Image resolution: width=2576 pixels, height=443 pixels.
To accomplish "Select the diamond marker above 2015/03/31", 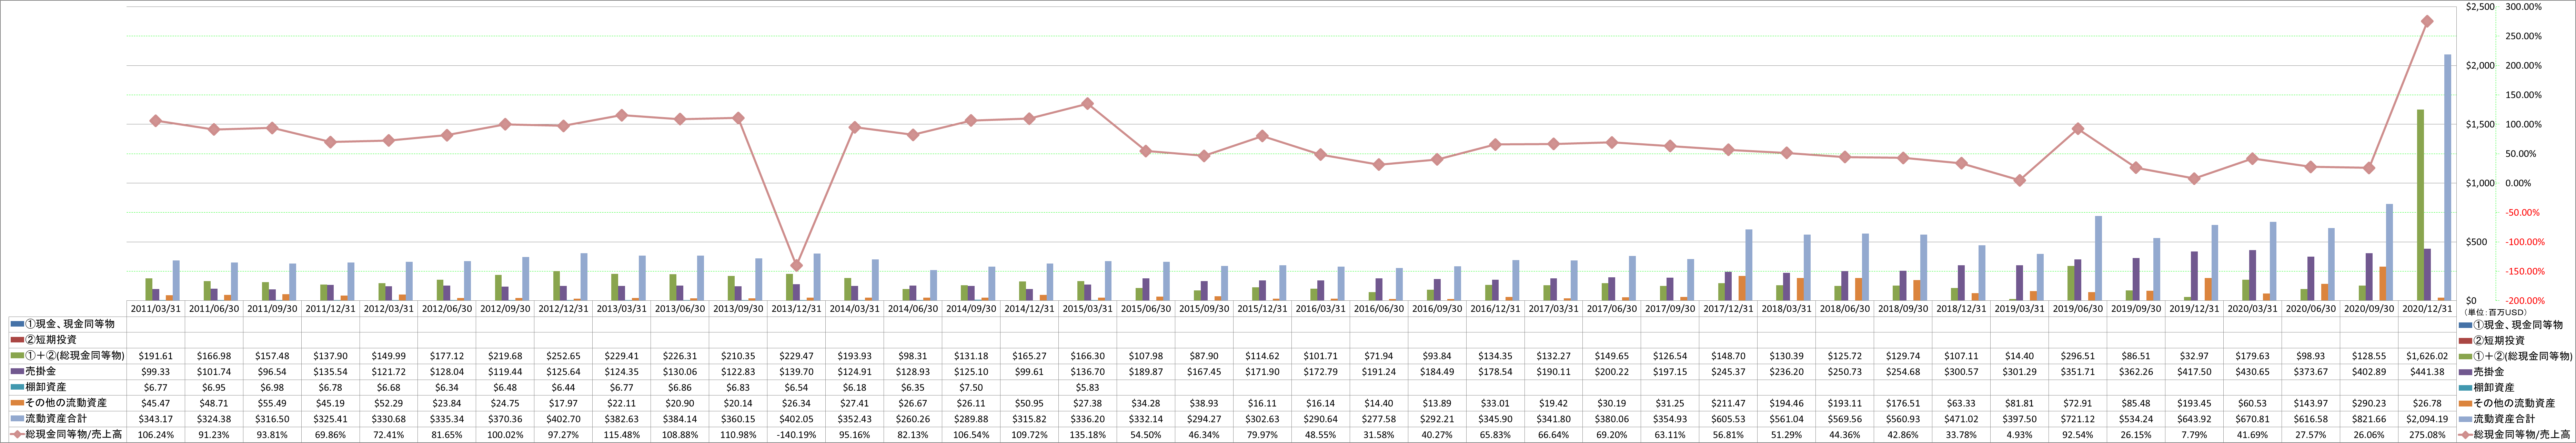I will (x=1088, y=104).
